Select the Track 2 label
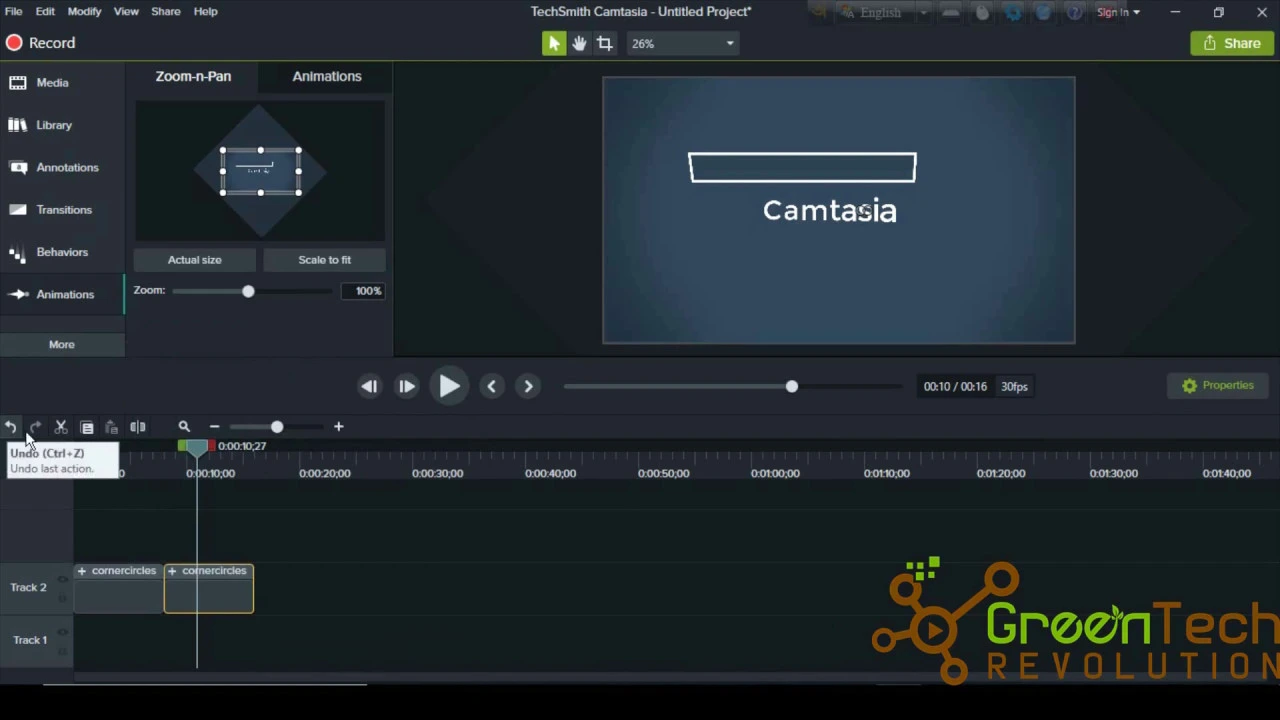 point(28,588)
